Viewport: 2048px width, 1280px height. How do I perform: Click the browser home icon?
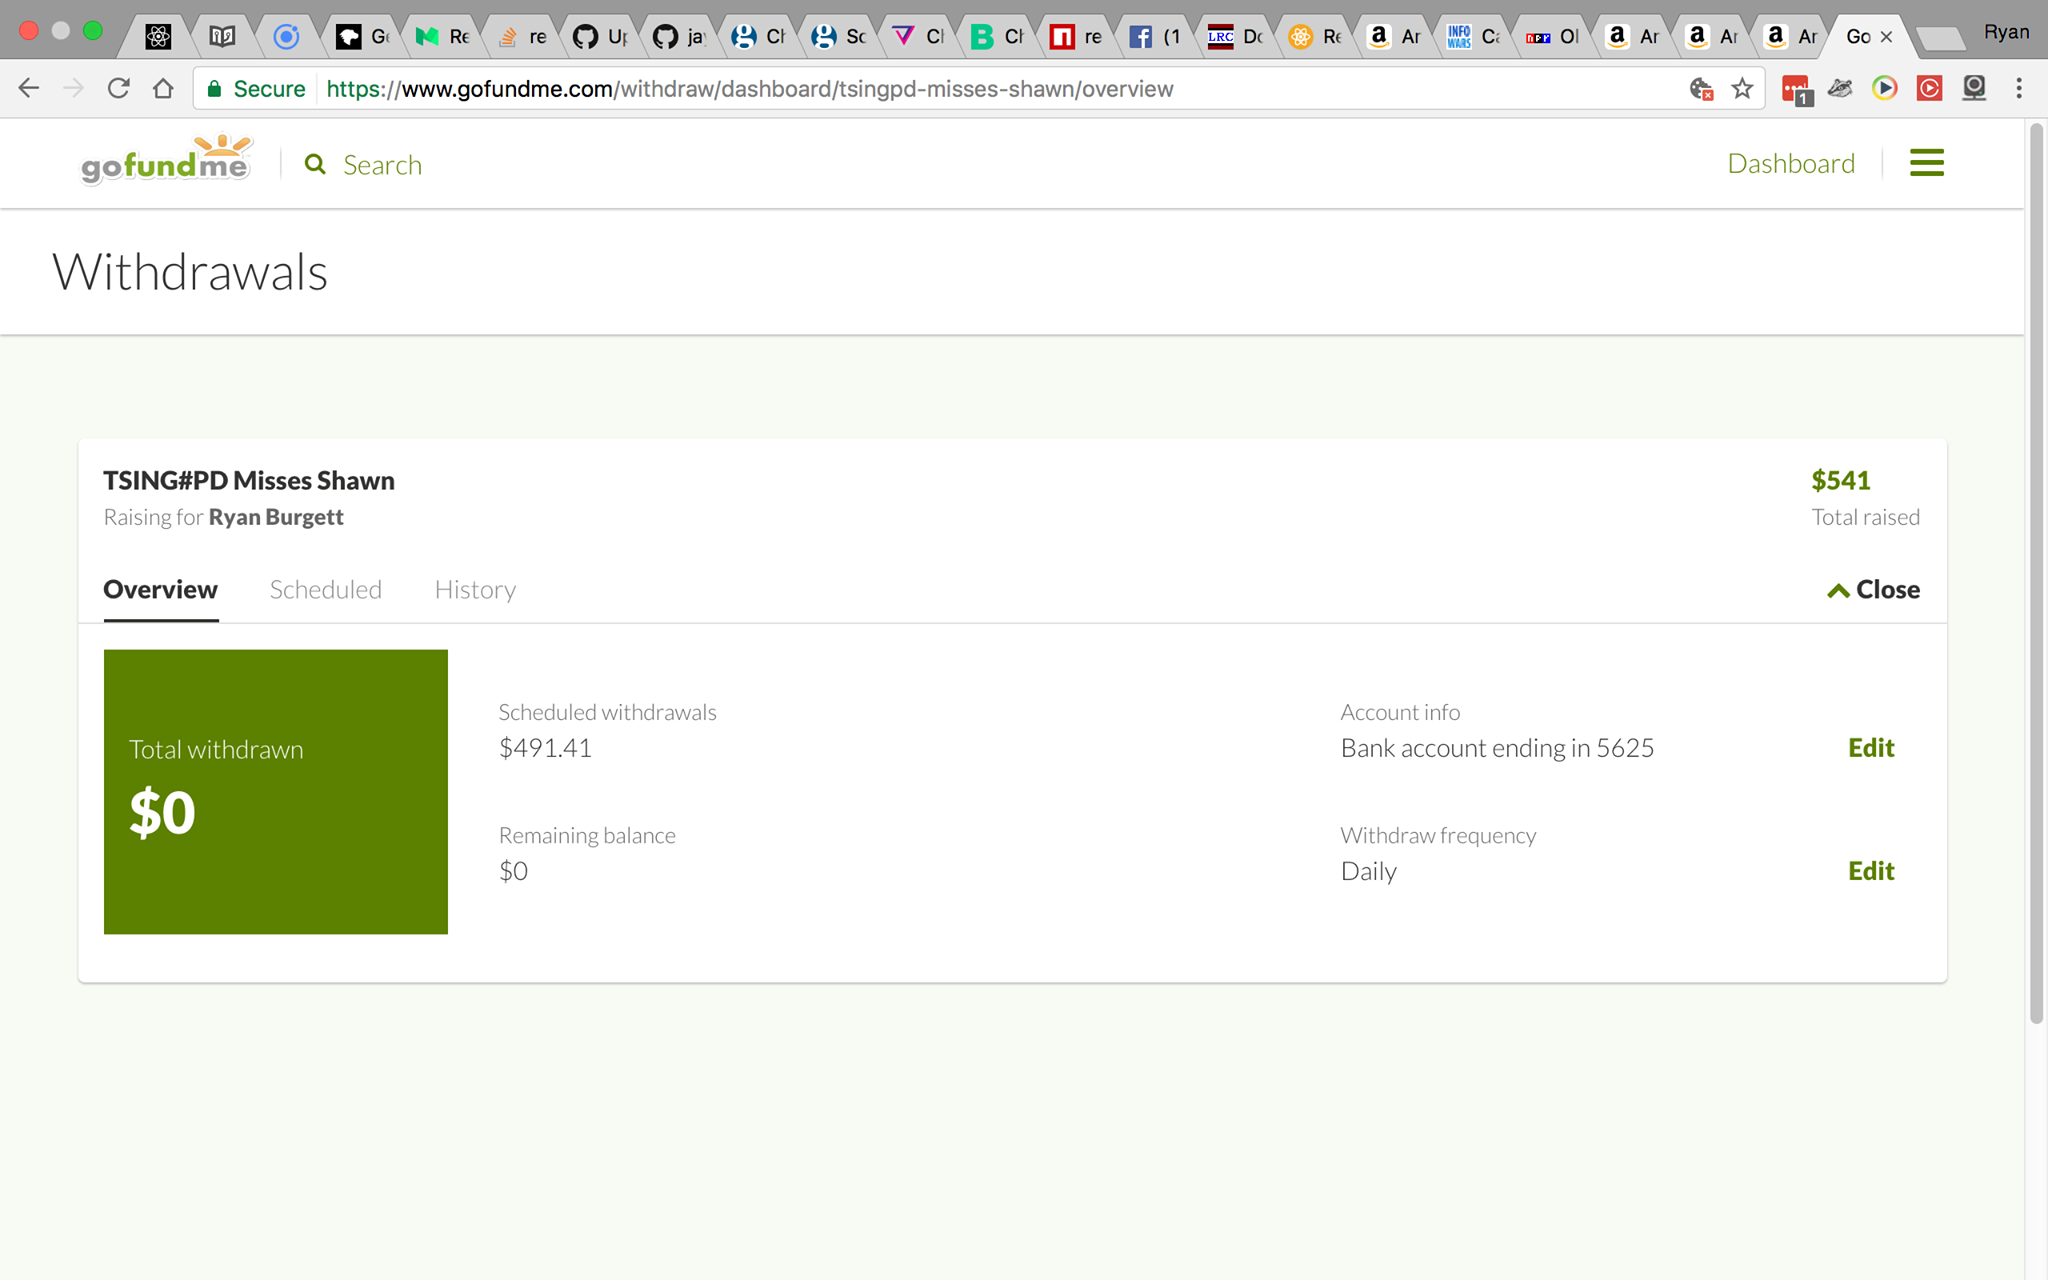[x=163, y=89]
